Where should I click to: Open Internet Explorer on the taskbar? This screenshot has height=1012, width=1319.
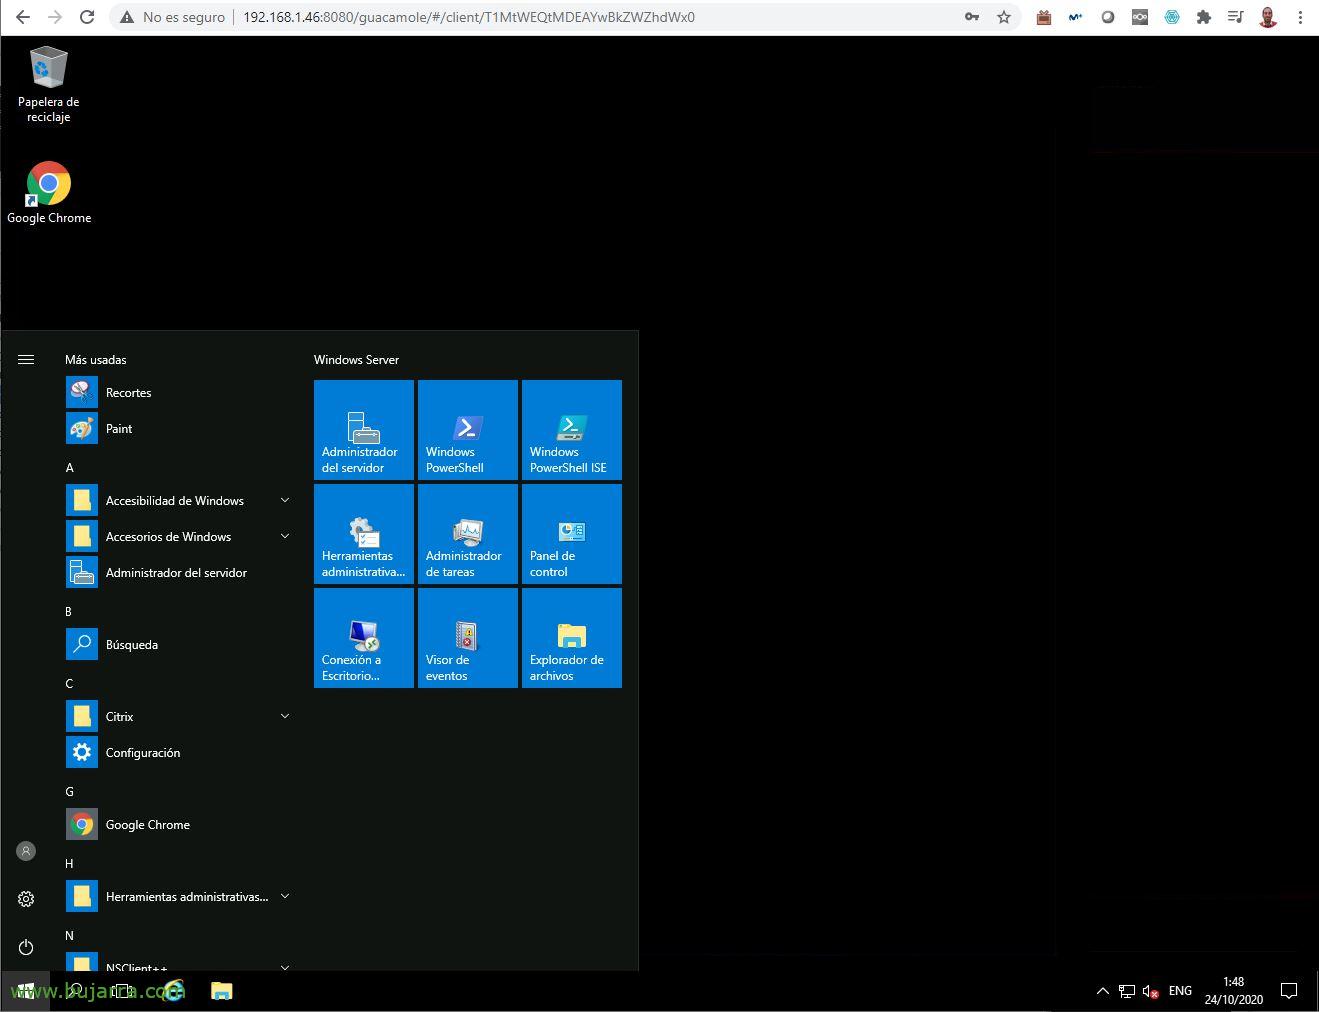173,991
